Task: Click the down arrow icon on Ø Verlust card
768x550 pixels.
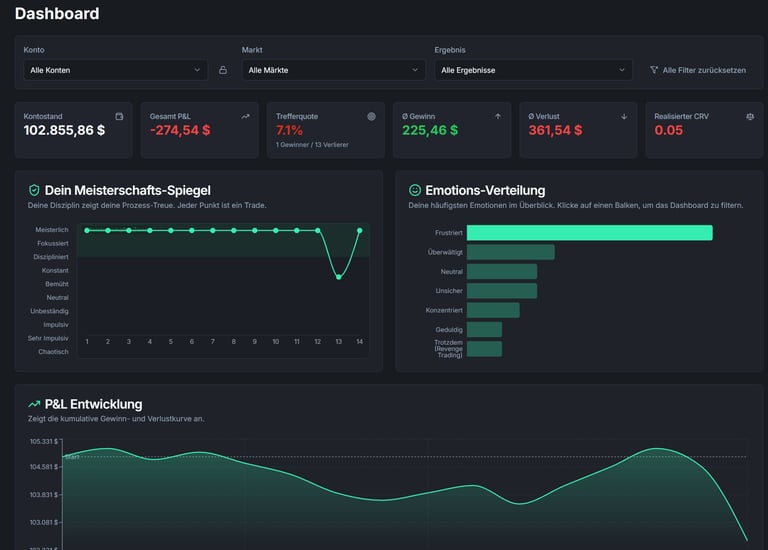Action: pyautogui.click(x=624, y=117)
